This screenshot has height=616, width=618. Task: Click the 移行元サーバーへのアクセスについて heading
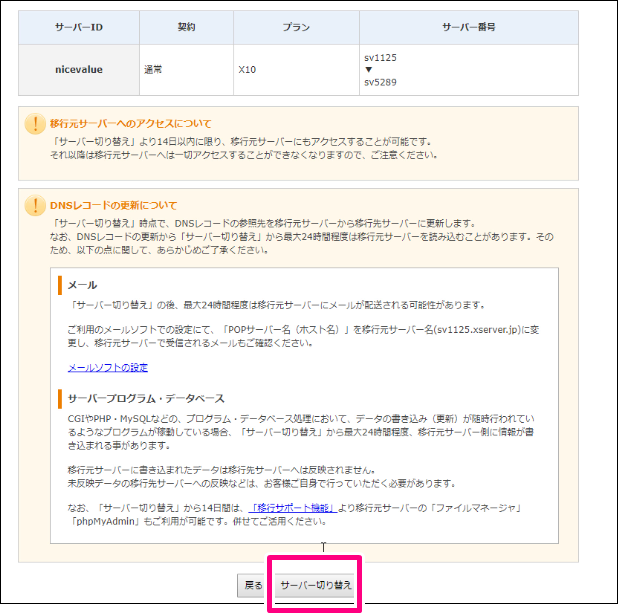tap(130, 124)
